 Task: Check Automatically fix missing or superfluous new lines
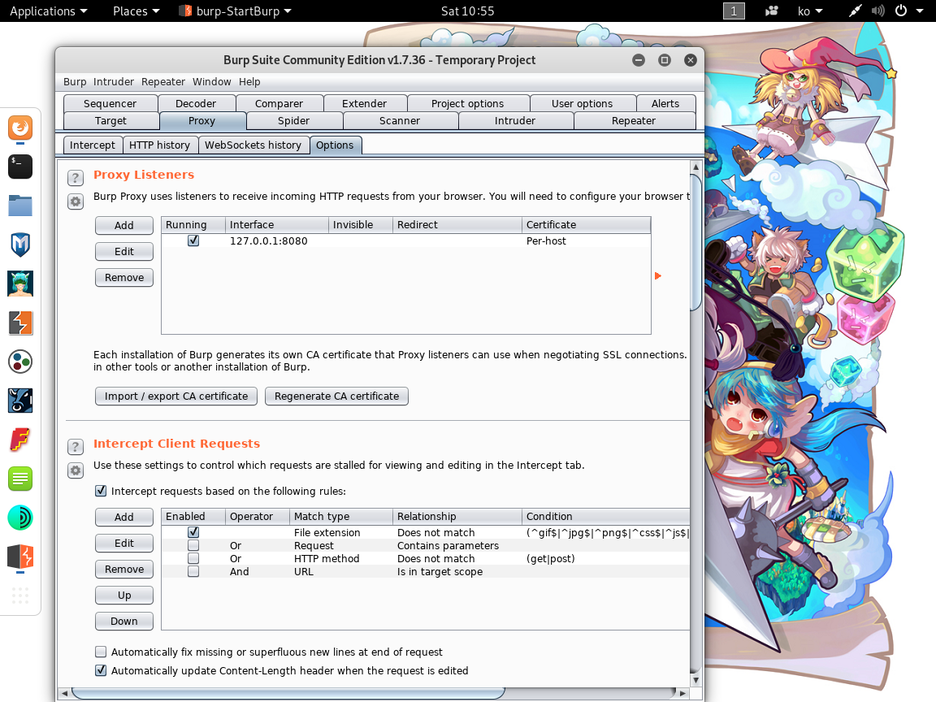point(101,651)
